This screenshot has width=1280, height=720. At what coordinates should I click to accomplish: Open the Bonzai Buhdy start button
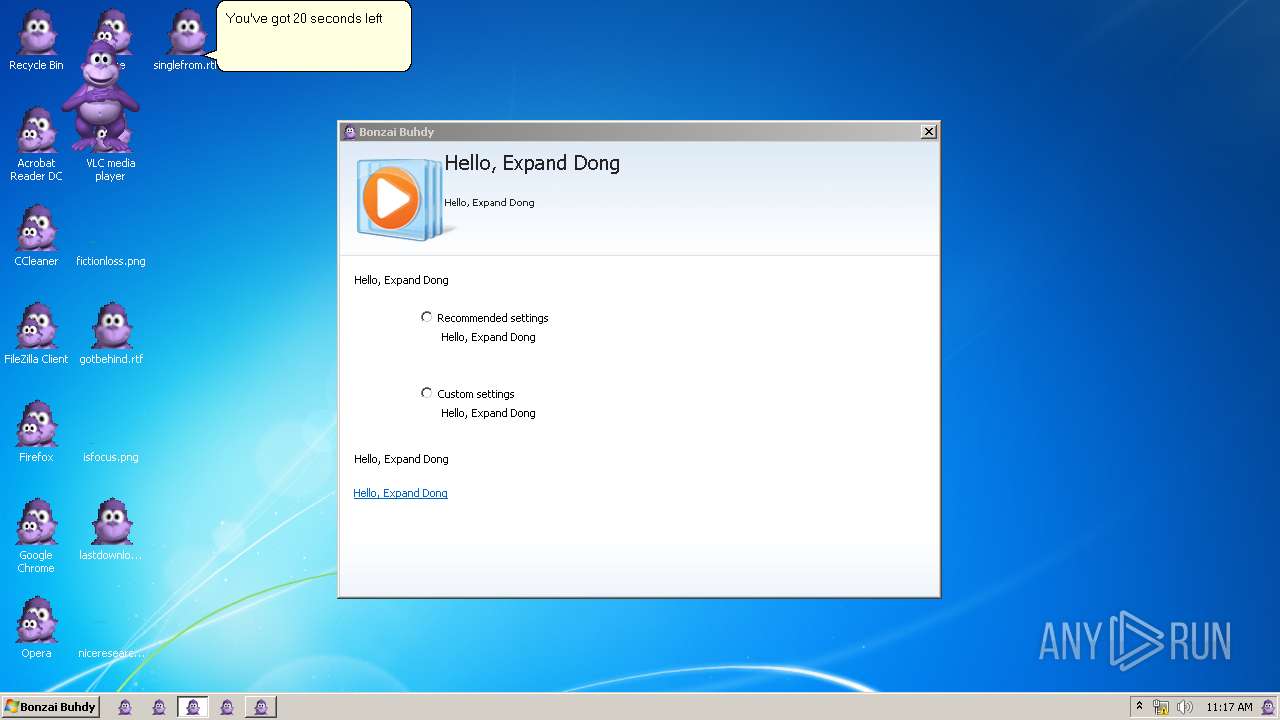(50, 707)
